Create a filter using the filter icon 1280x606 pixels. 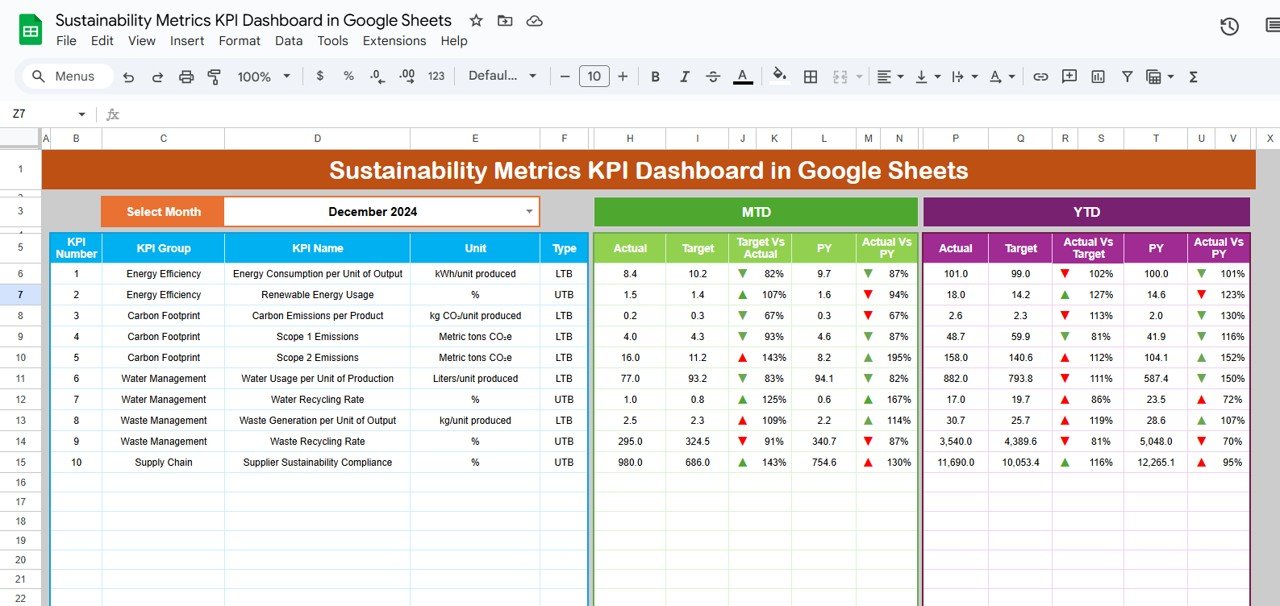coord(1126,76)
